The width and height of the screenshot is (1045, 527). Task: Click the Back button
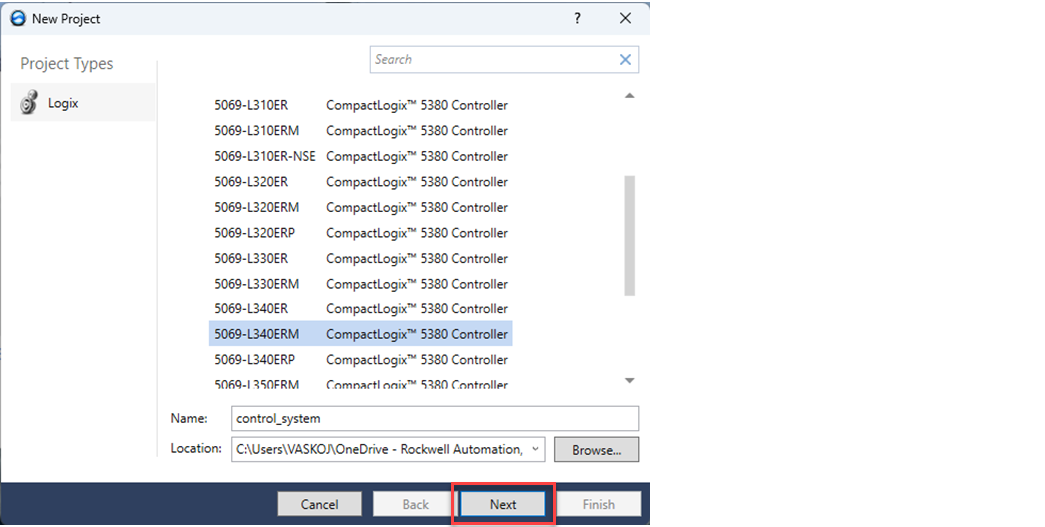point(415,504)
